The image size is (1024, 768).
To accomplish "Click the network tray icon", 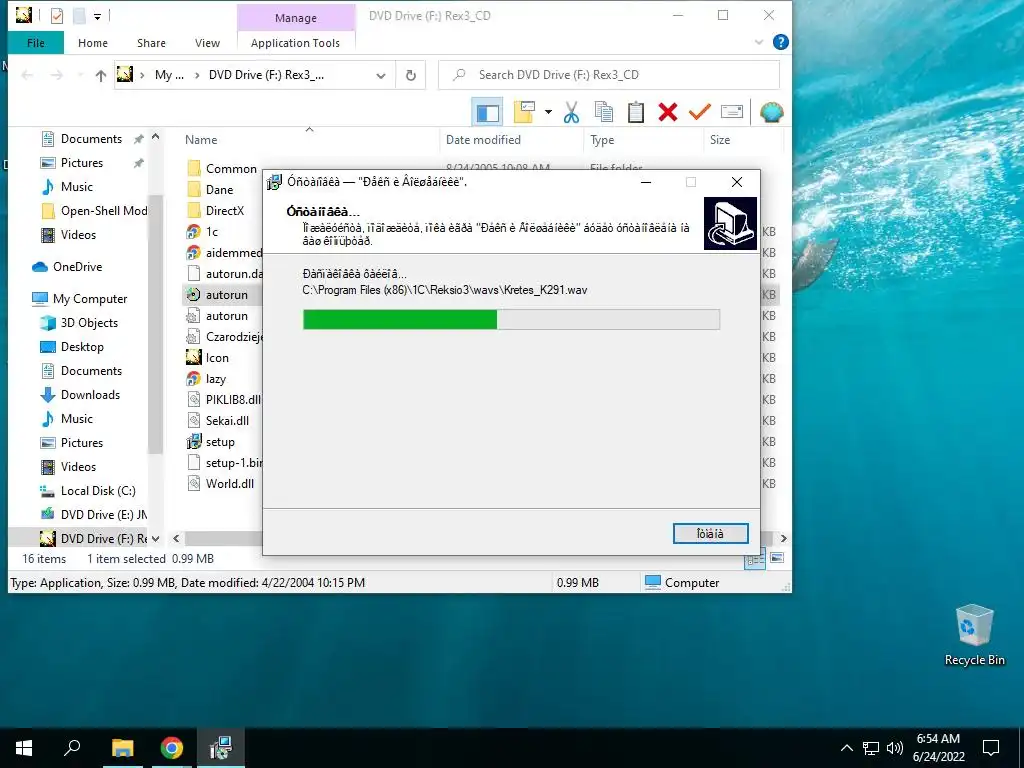I will pyautogui.click(x=871, y=748).
